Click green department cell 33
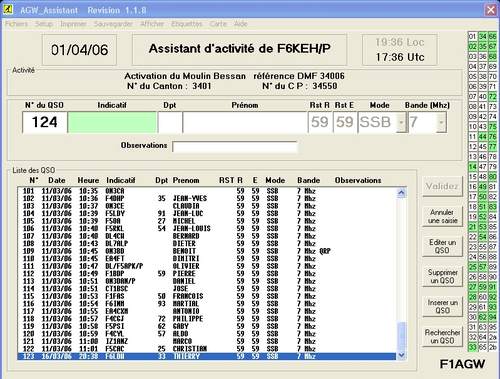 click(473, 347)
